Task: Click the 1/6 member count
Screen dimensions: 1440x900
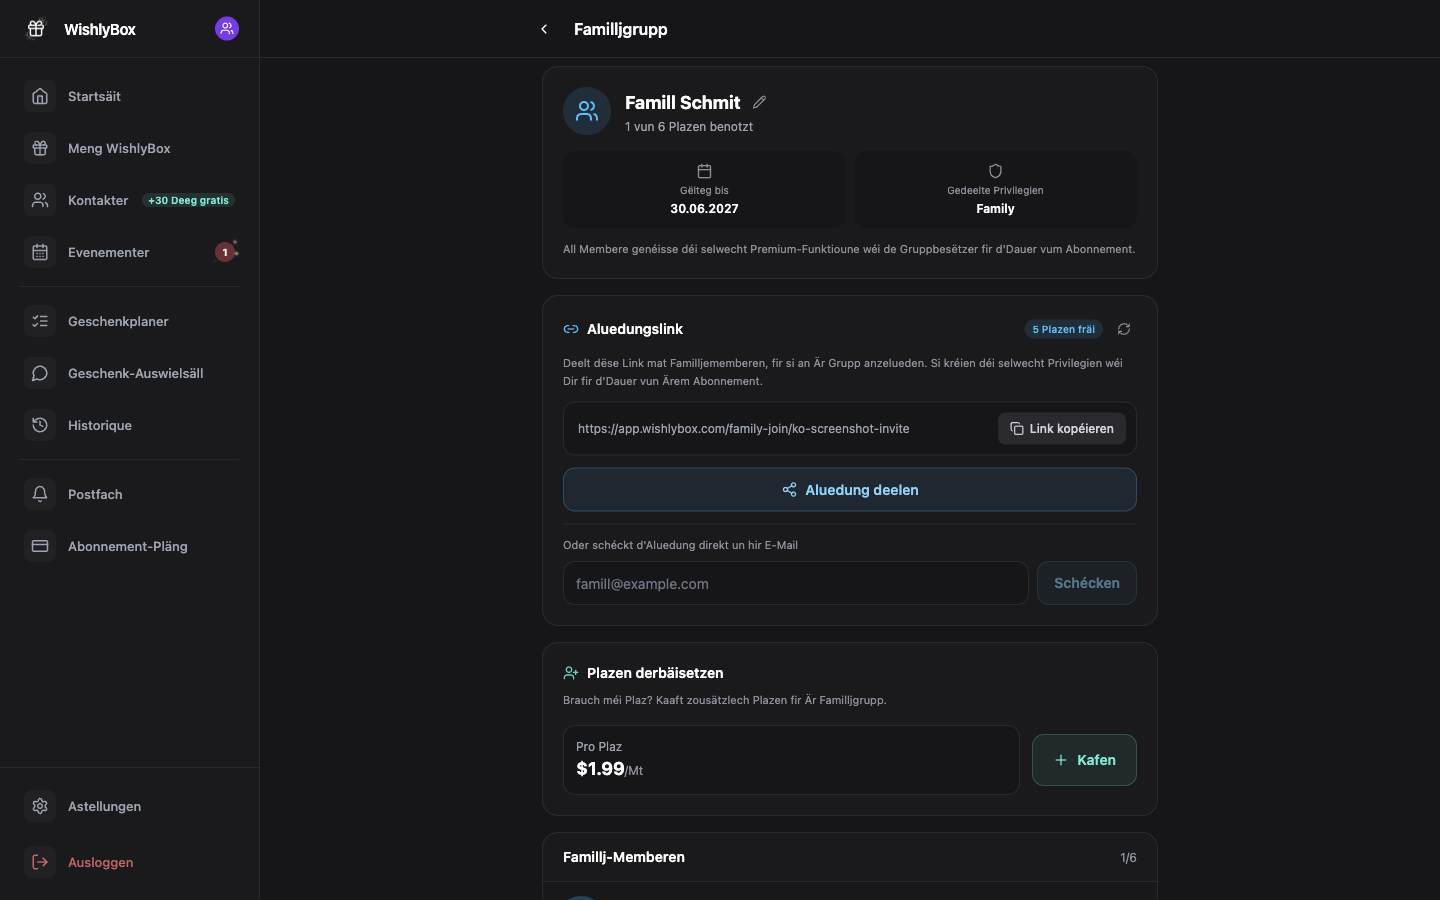Action: tap(1128, 858)
